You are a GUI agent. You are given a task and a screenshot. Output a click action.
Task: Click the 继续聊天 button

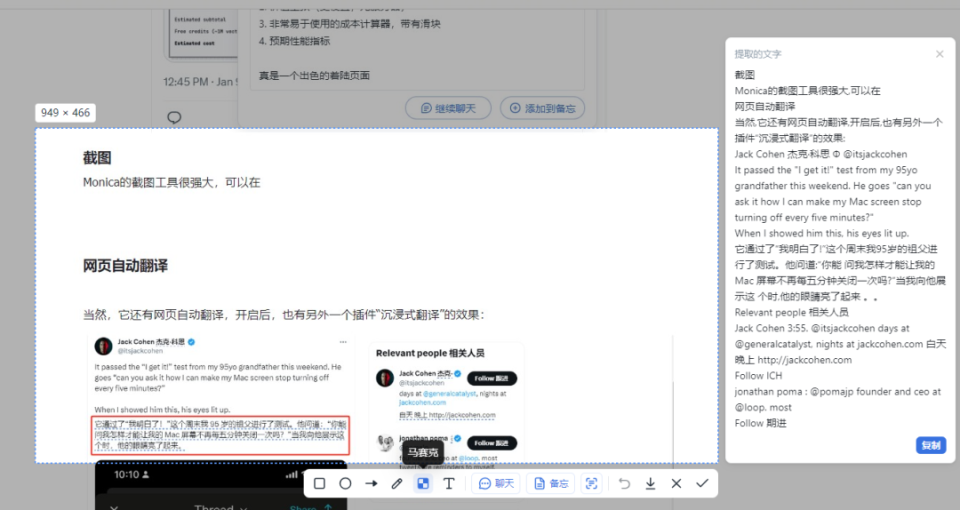(x=448, y=108)
